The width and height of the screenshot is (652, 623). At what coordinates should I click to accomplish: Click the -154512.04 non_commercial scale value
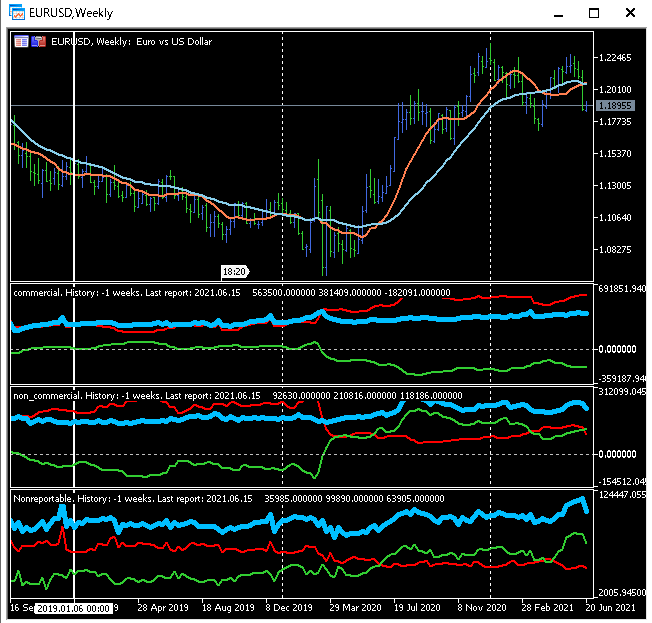pyautogui.click(x=622, y=482)
